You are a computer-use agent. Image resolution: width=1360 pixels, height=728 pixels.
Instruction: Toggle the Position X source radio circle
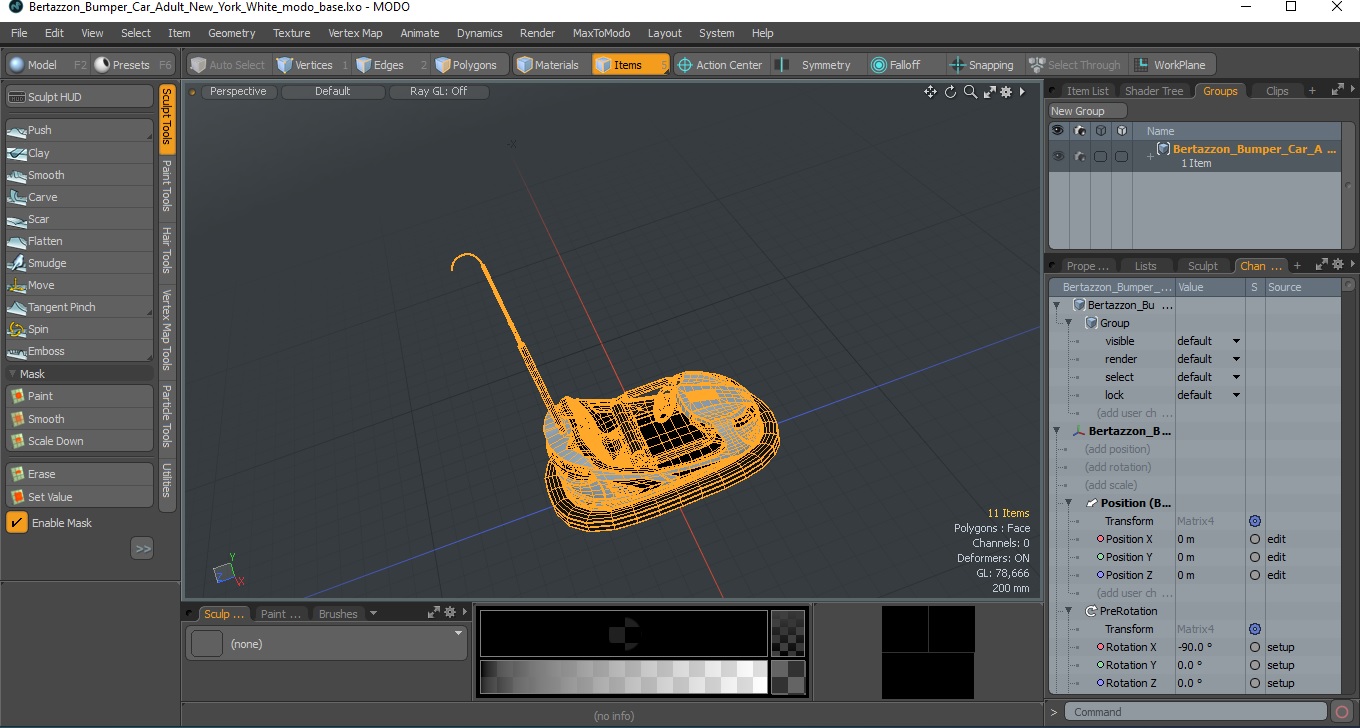[x=1255, y=539]
